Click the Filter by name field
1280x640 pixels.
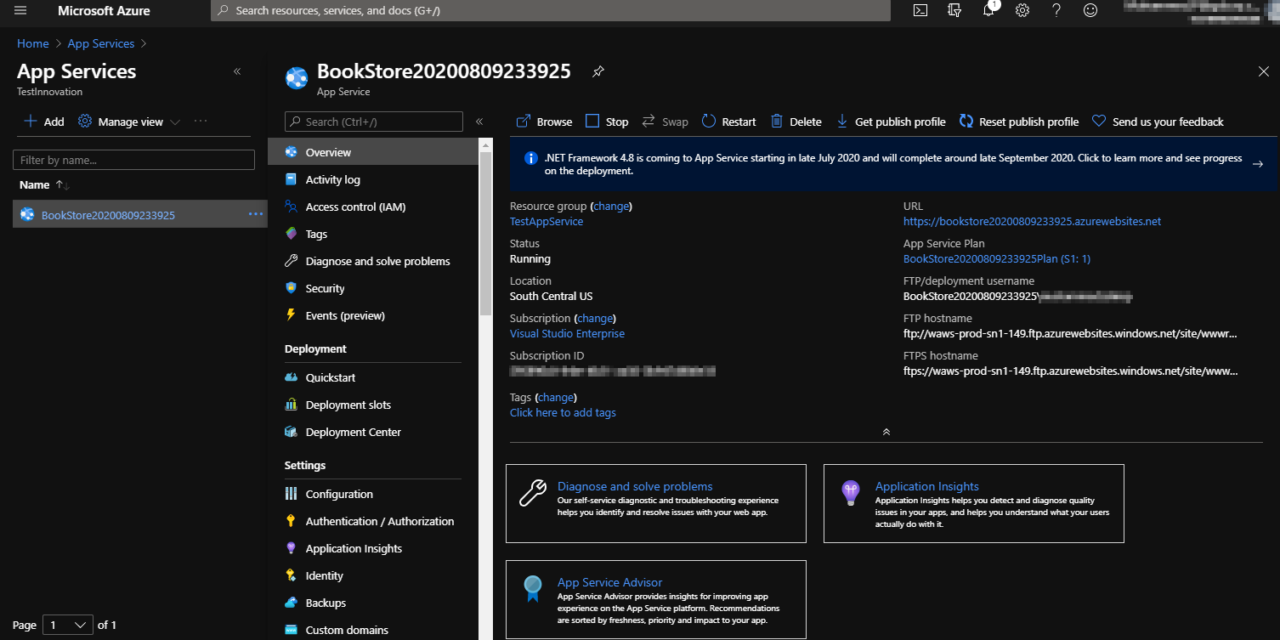click(x=133, y=160)
